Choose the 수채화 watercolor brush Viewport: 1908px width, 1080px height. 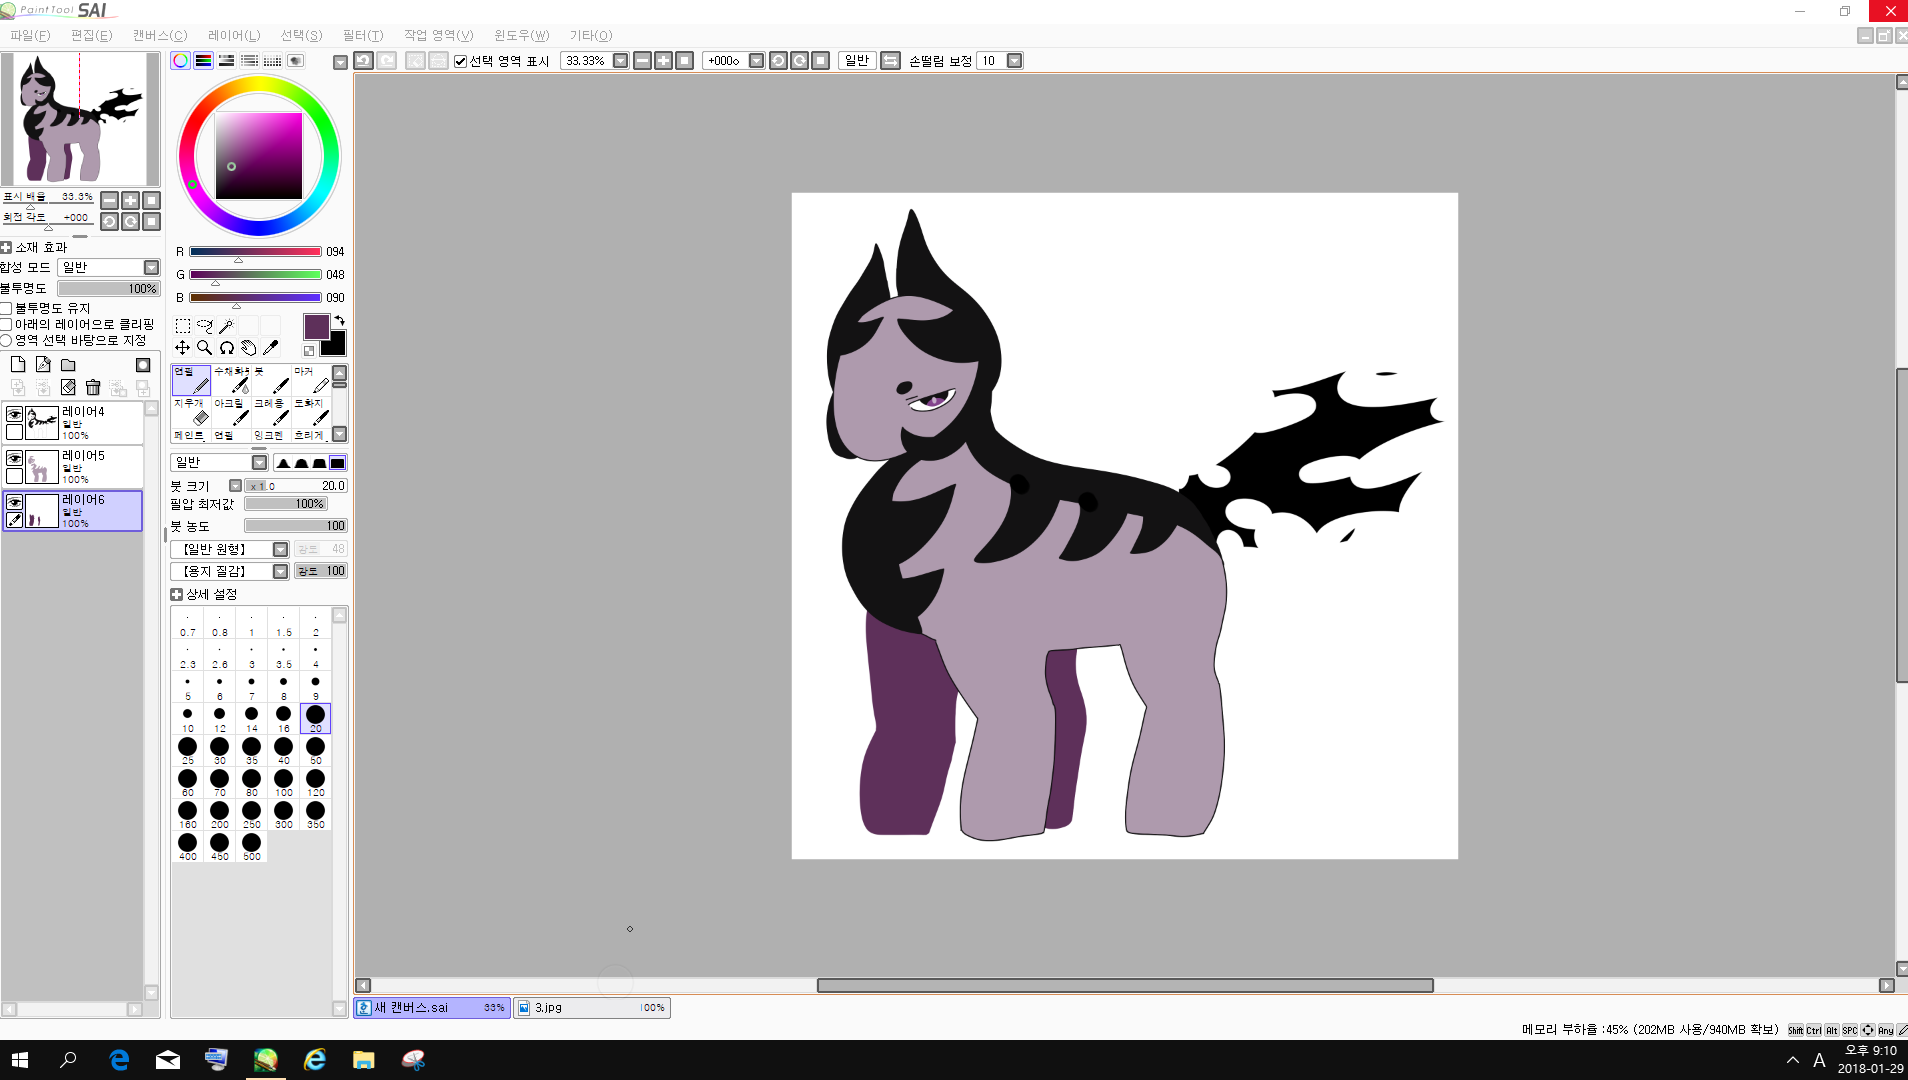[231, 379]
